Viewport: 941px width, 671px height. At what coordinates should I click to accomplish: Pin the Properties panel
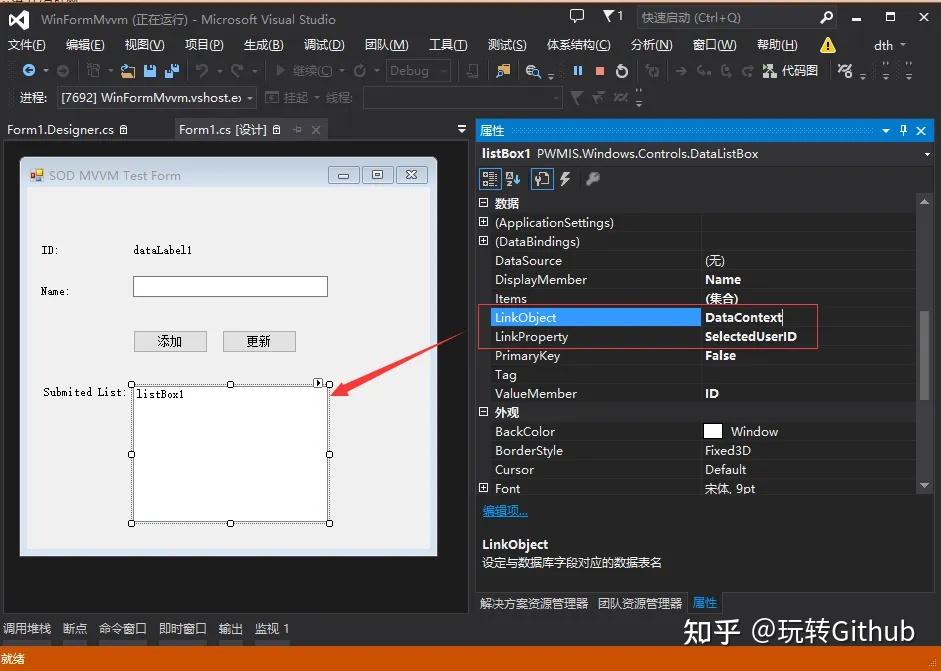(903, 130)
